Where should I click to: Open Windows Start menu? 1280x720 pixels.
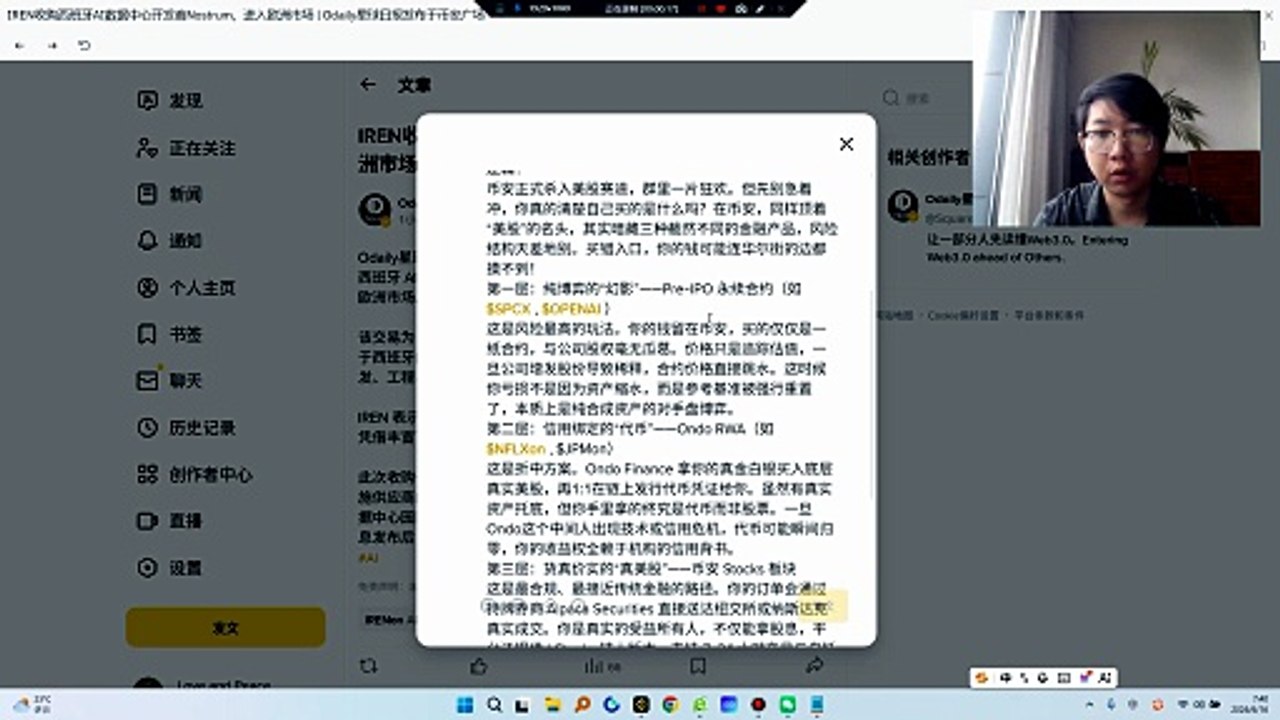click(x=465, y=705)
